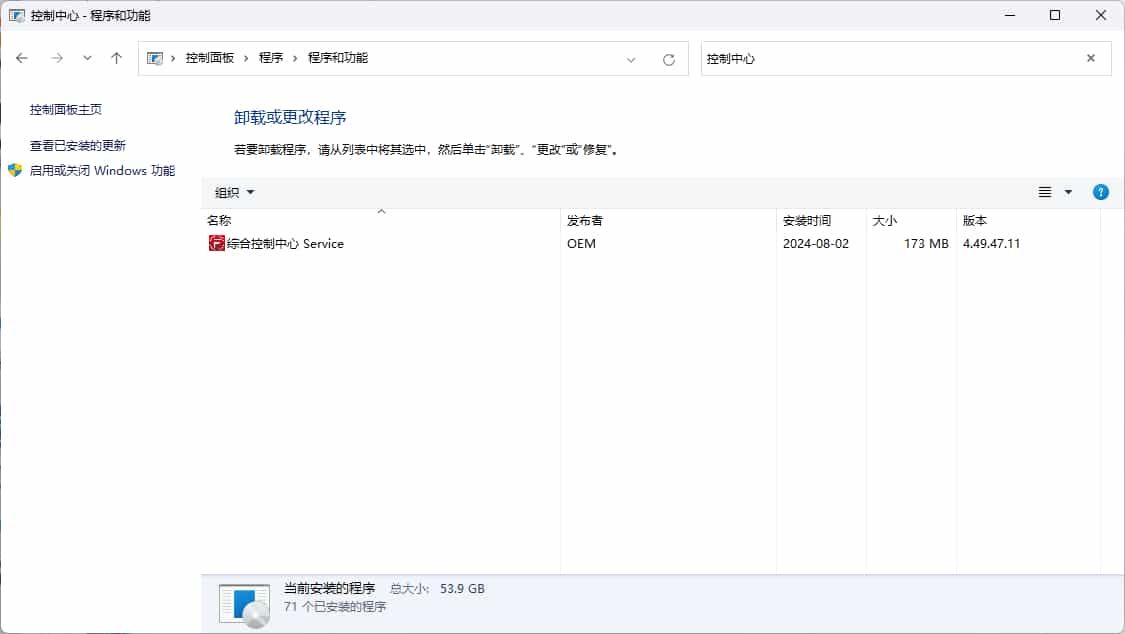Click the forward navigation arrow
The width and height of the screenshot is (1125, 634).
click(57, 58)
